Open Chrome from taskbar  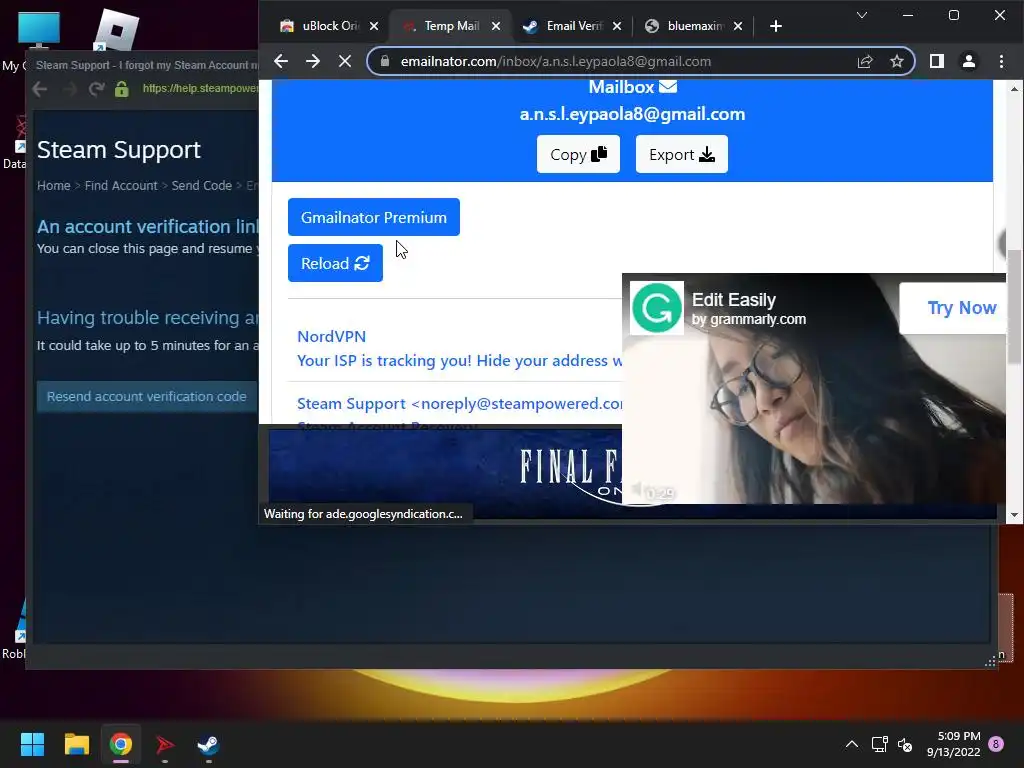click(x=121, y=744)
